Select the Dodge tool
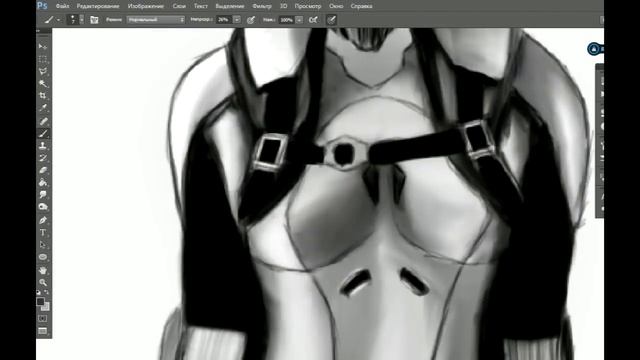Image resolution: width=640 pixels, height=360 pixels. click(x=42, y=207)
